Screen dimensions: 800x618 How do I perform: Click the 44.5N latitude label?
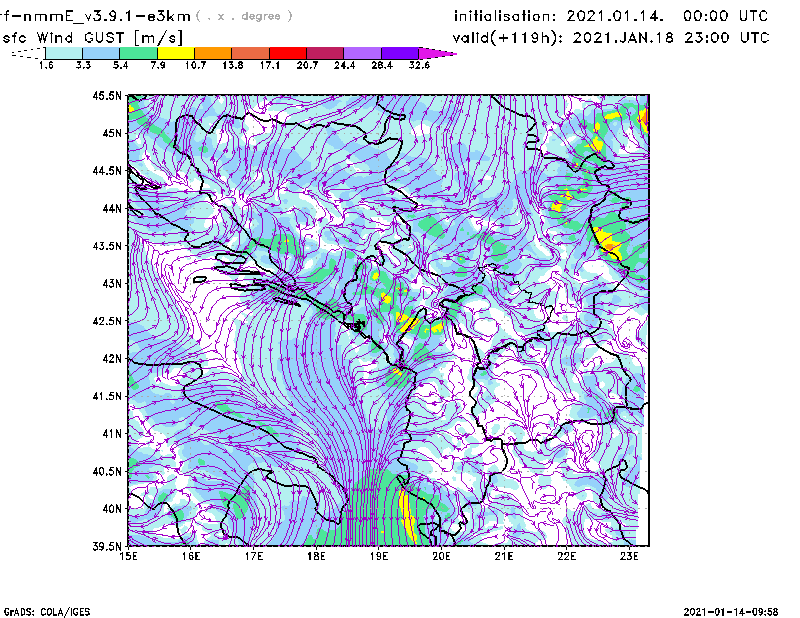pyautogui.click(x=107, y=170)
